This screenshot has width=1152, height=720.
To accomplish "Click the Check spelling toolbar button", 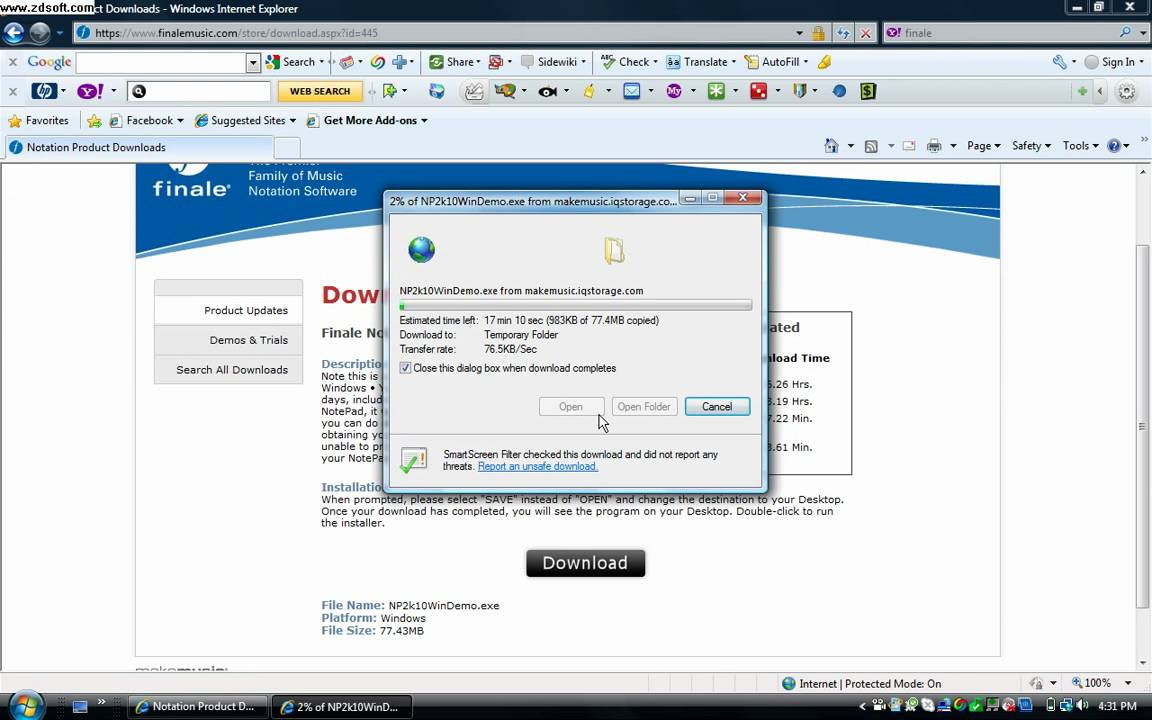I will (x=629, y=62).
